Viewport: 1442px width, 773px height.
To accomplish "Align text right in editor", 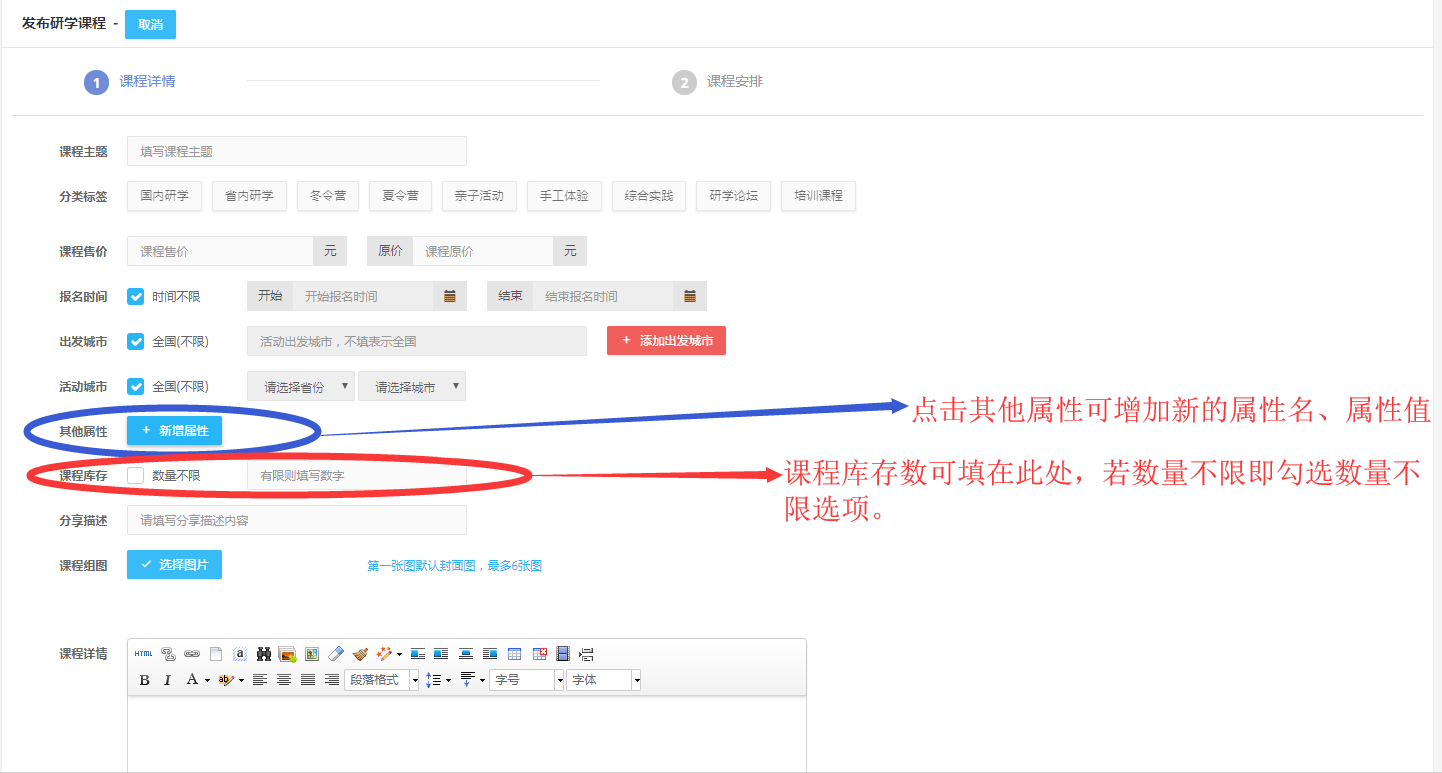I will pos(332,680).
